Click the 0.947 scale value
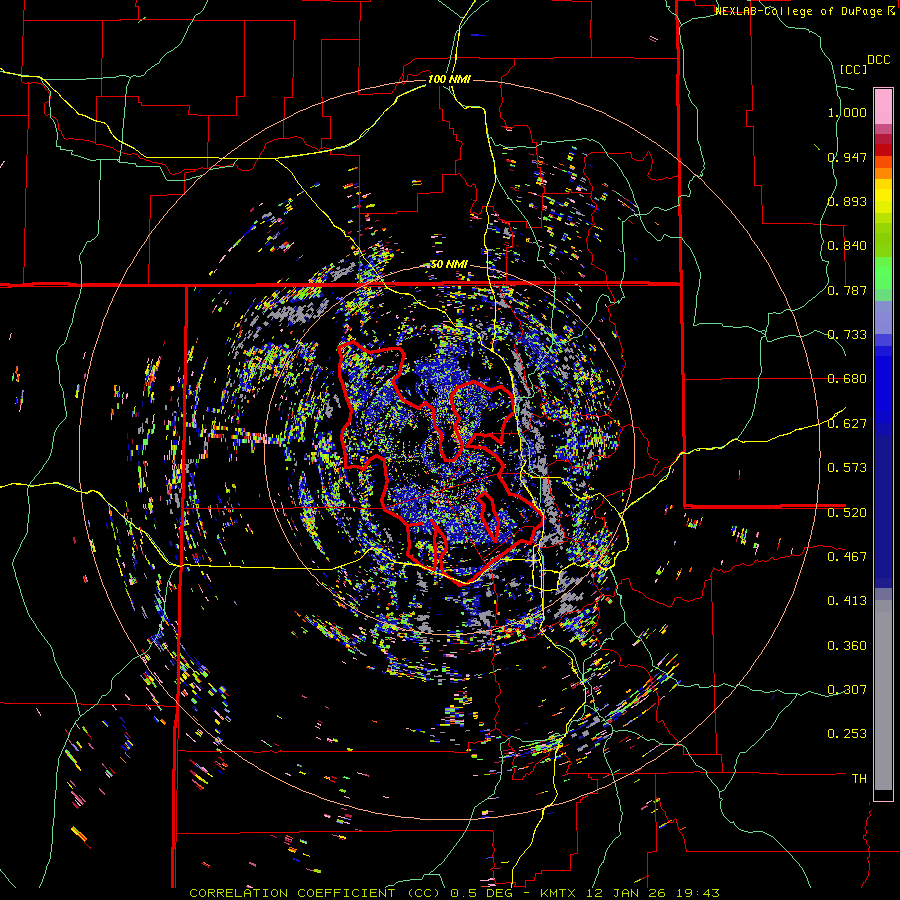 coord(847,157)
